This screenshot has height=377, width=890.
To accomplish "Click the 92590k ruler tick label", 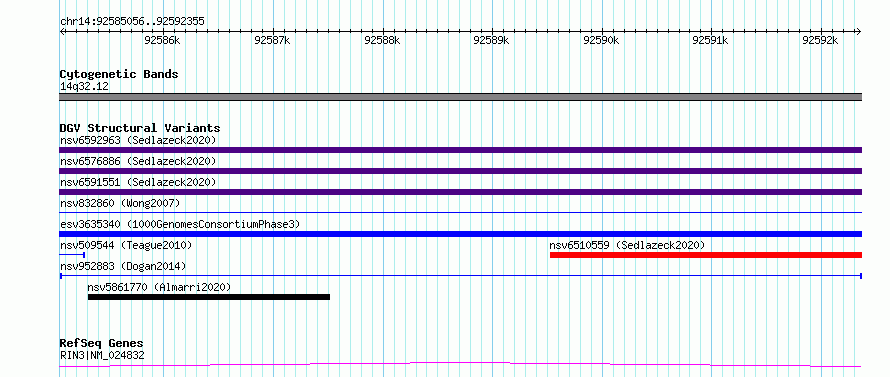I will (x=601, y=40).
